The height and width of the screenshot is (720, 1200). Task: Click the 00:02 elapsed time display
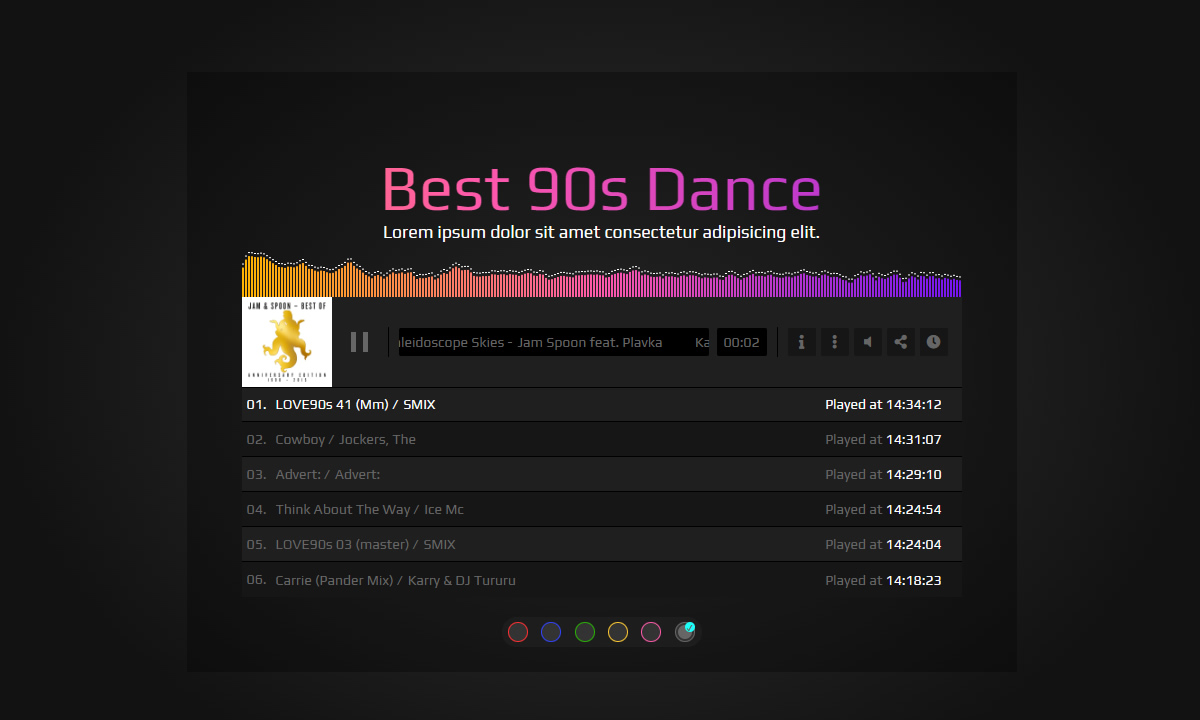(x=742, y=342)
